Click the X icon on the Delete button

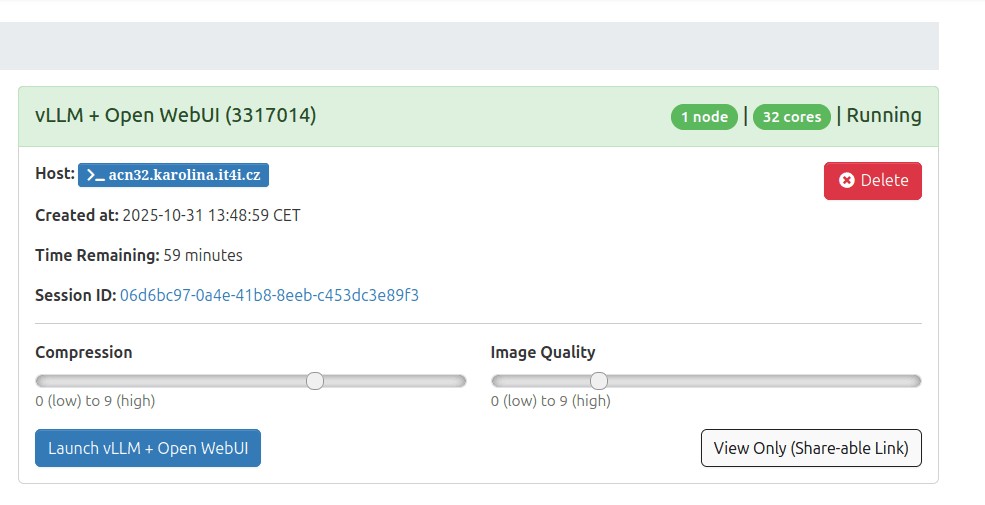pyautogui.click(x=847, y=181)
